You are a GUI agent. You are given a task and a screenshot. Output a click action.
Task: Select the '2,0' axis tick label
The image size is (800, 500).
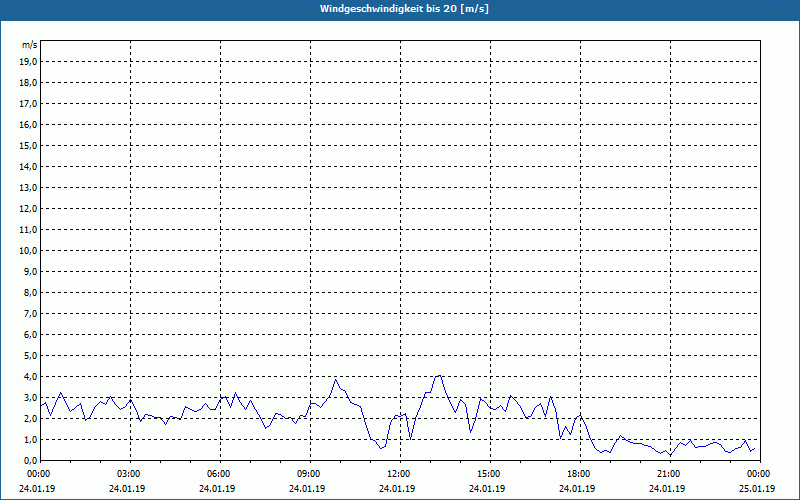pos(31,418)
